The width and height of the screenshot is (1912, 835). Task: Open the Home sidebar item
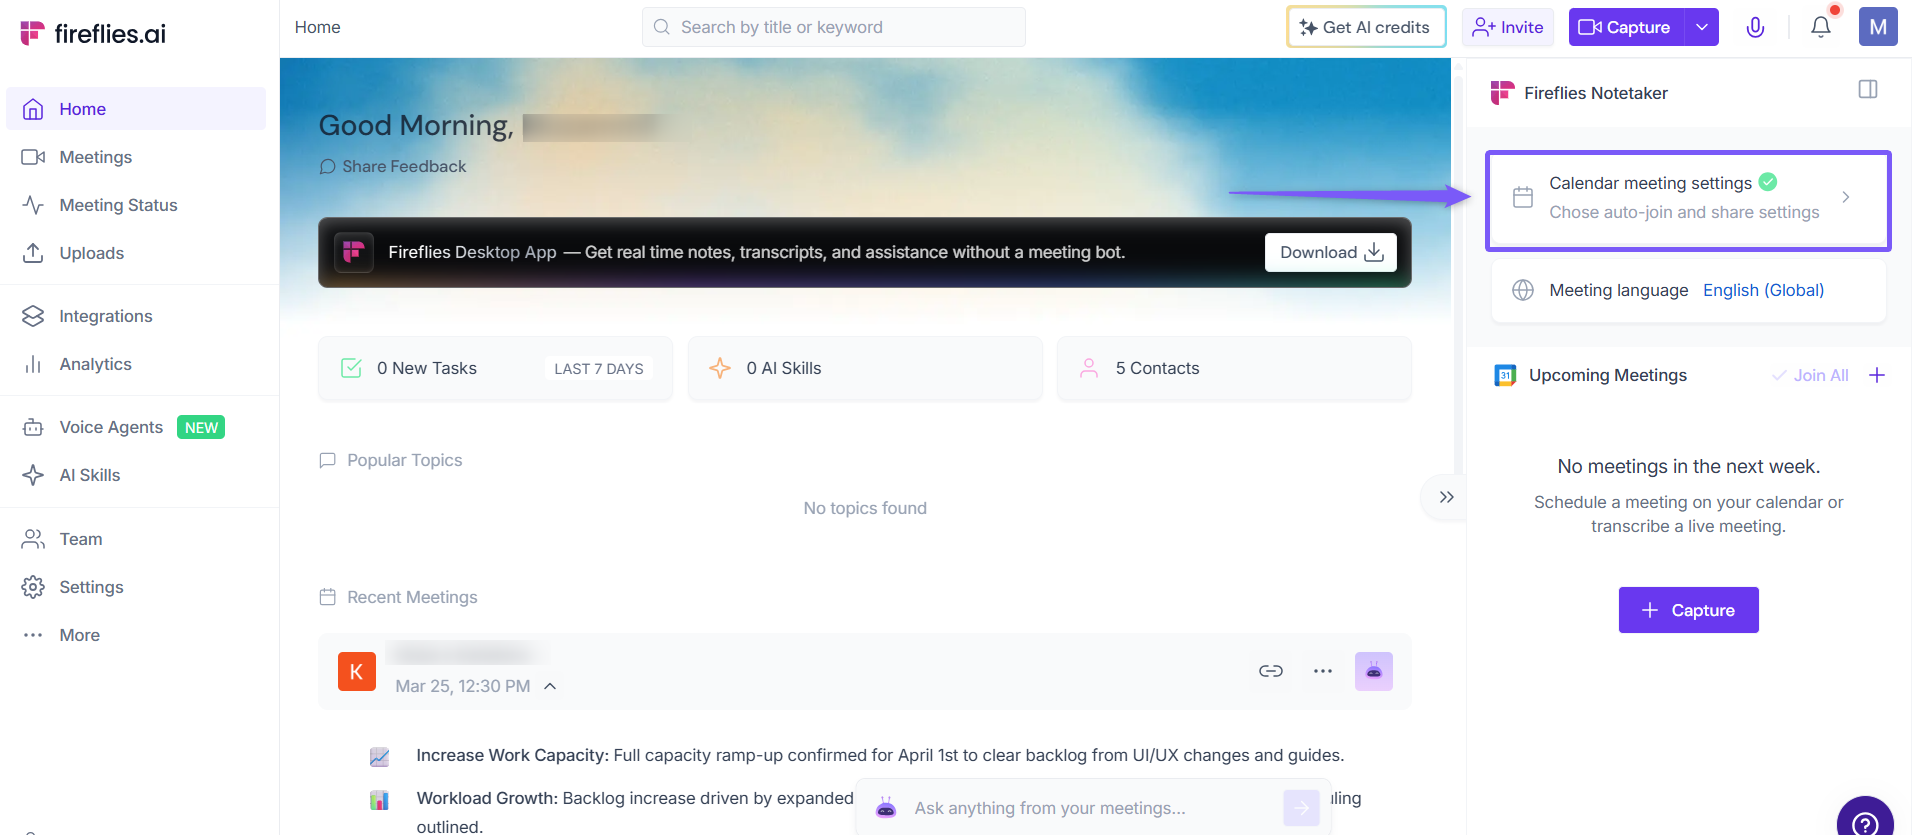(136, 109)
